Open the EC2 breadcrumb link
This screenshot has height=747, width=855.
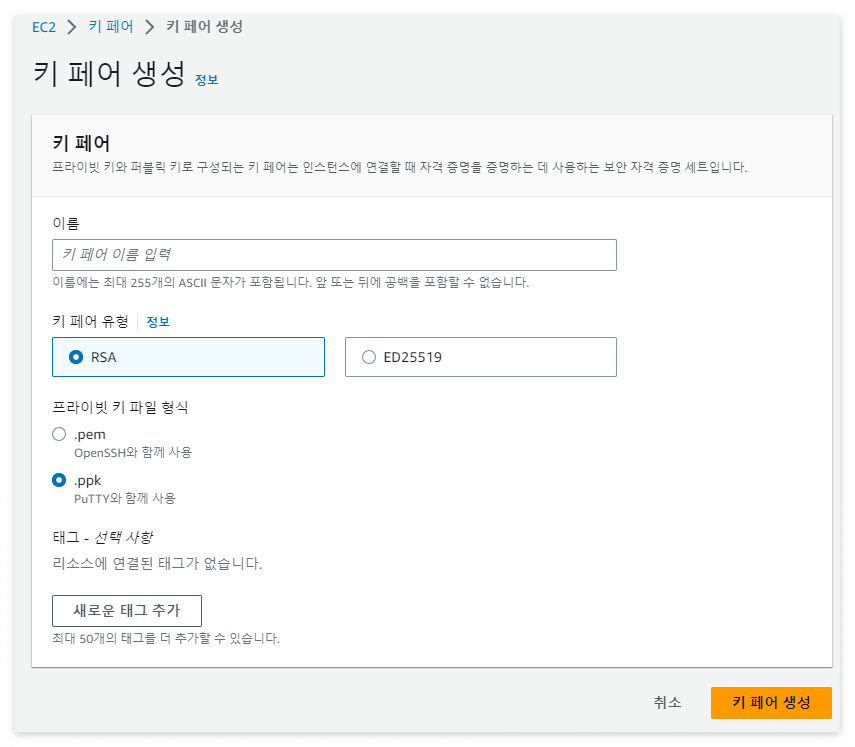click(x=44, y=27)
